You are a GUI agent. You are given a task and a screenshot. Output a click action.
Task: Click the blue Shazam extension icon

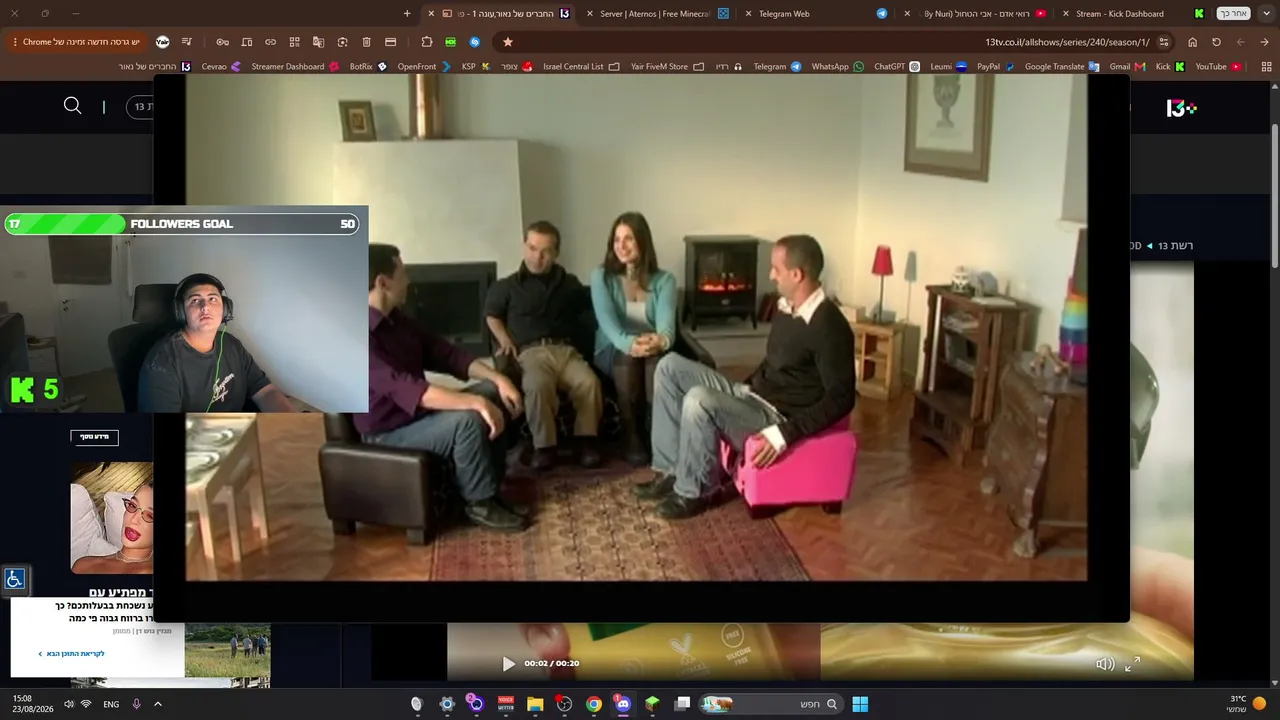(475, 42)
